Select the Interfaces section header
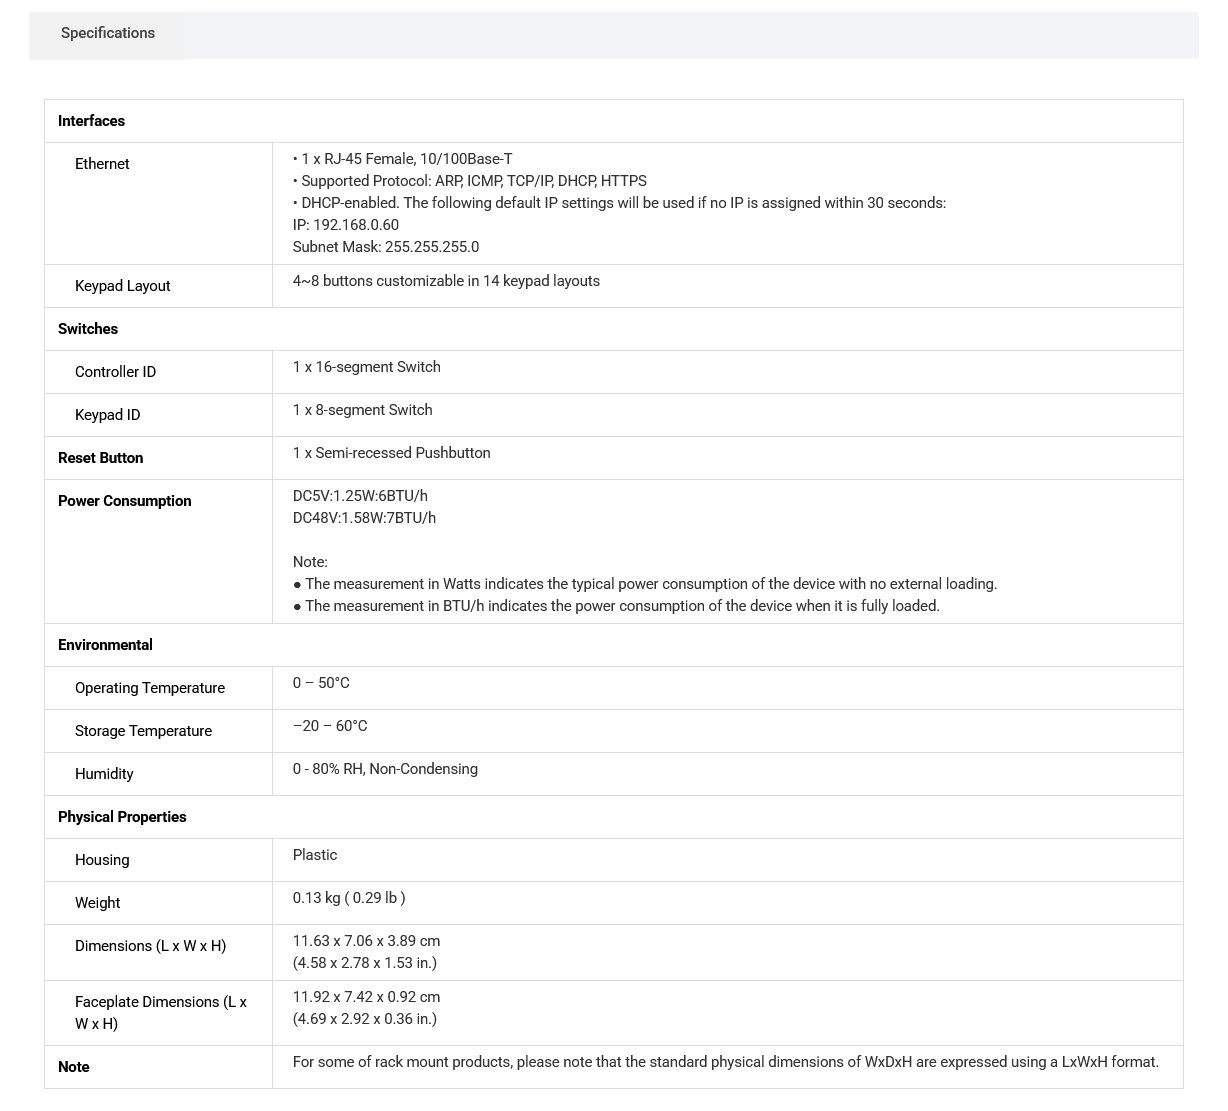Image resolution: width=1228 pixels, height=1111 pixels. (x=91, y=121)
